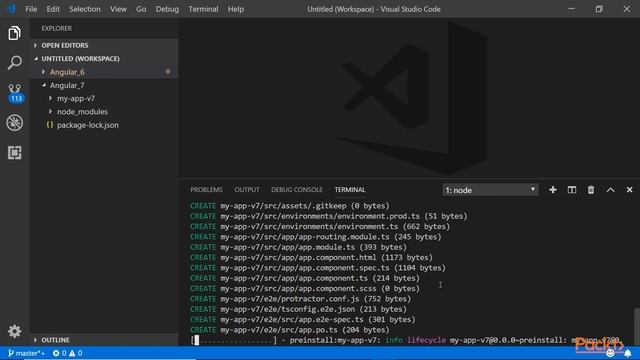Viewport: 640px width, 360px height.
Task: Open the Explorer view in activity bar
Action: (14, 33)
